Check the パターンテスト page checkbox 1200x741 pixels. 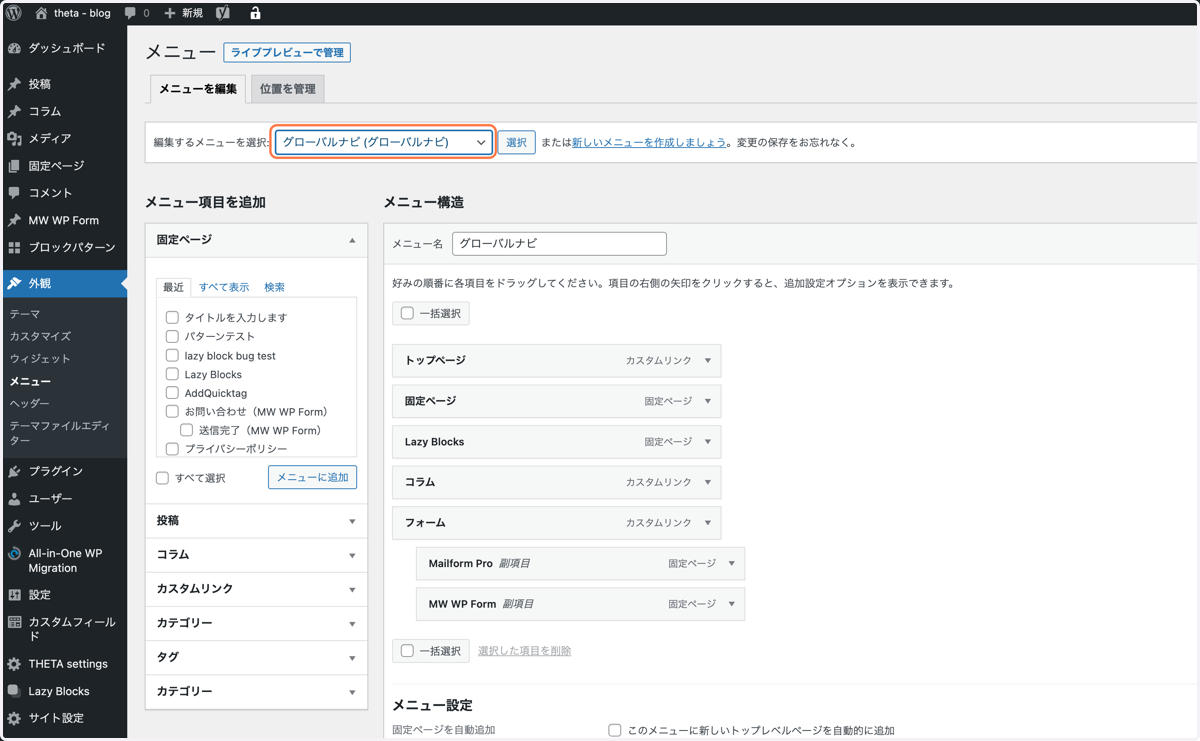[172, 336]
